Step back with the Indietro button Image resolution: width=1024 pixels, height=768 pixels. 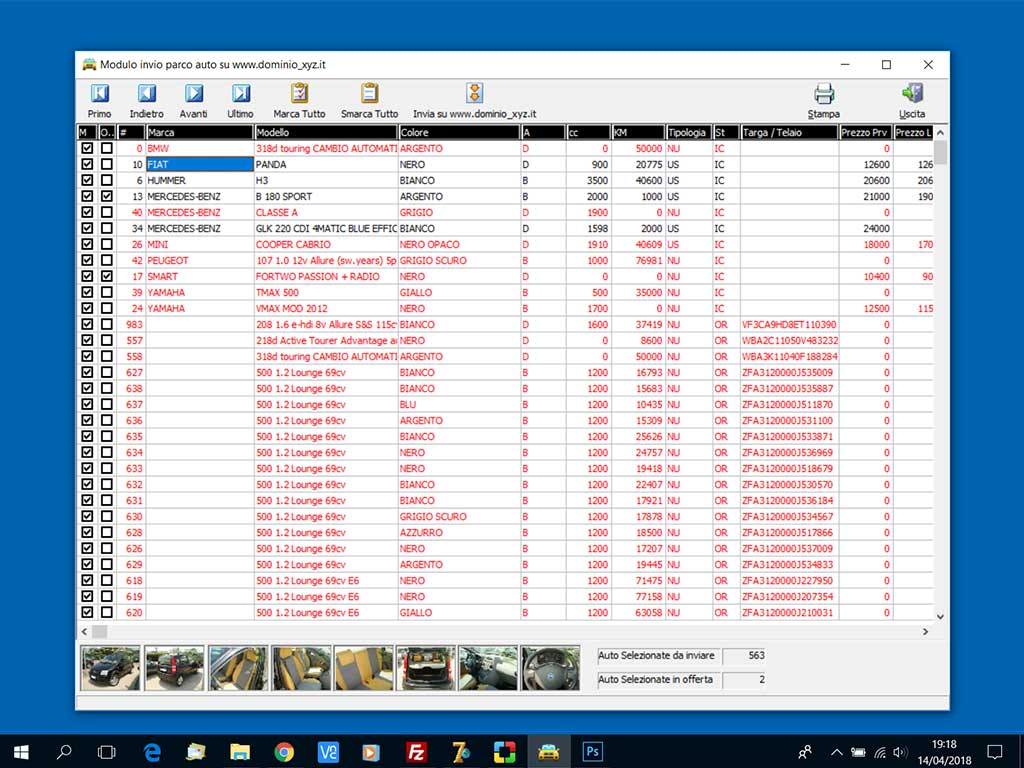pos(146,101)
